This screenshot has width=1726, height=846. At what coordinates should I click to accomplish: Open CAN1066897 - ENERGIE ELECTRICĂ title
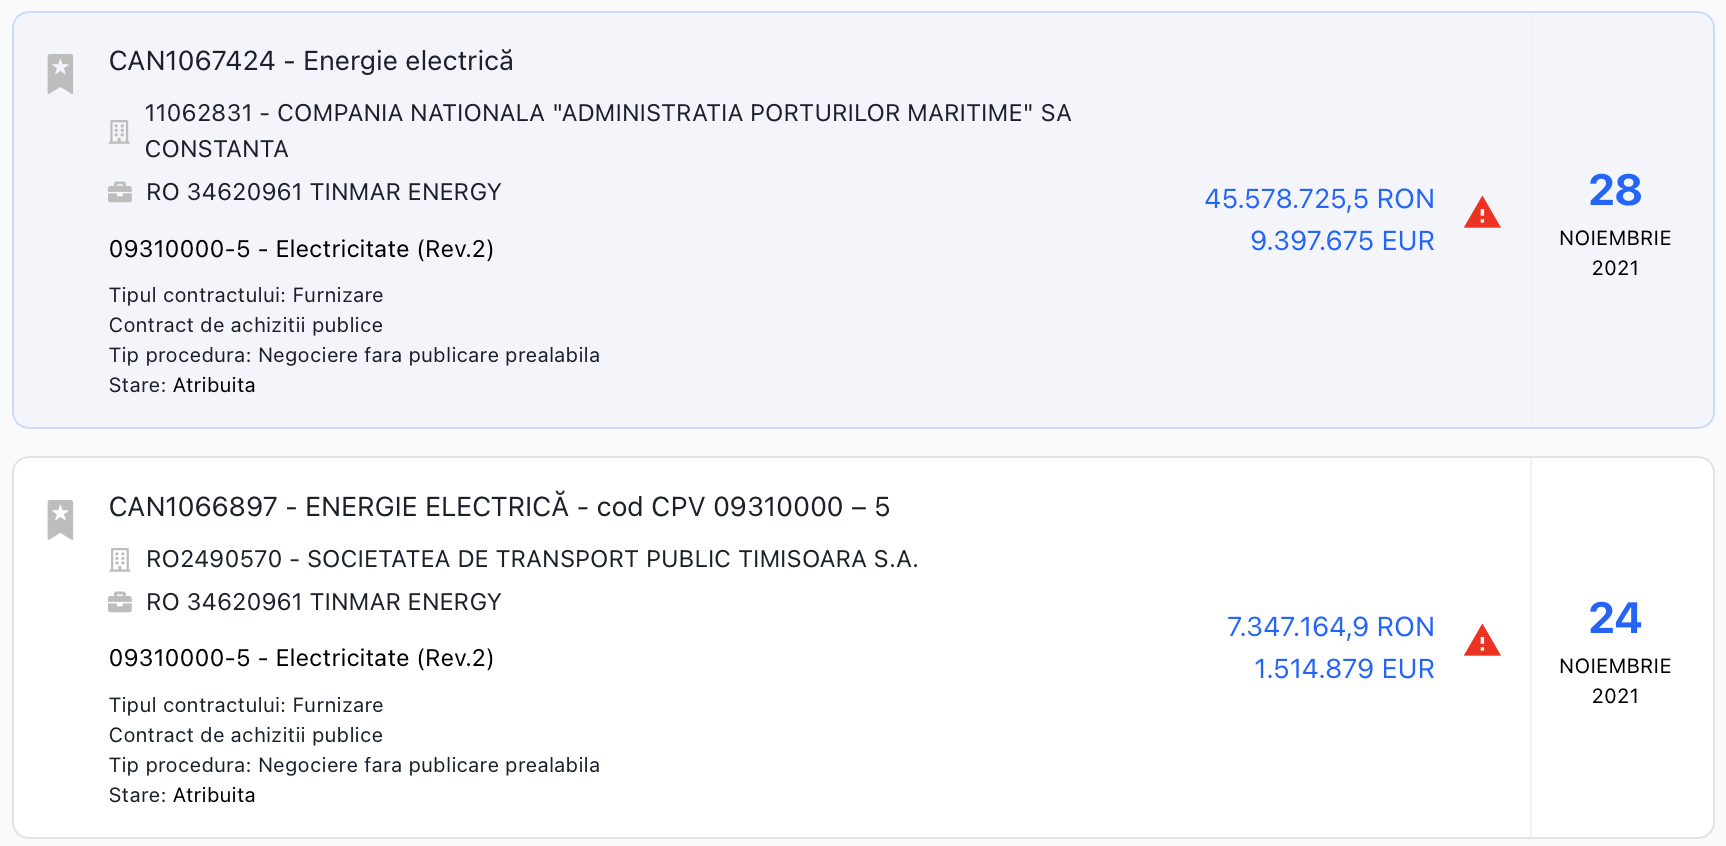pyautogui.click(x=499, y=507)
